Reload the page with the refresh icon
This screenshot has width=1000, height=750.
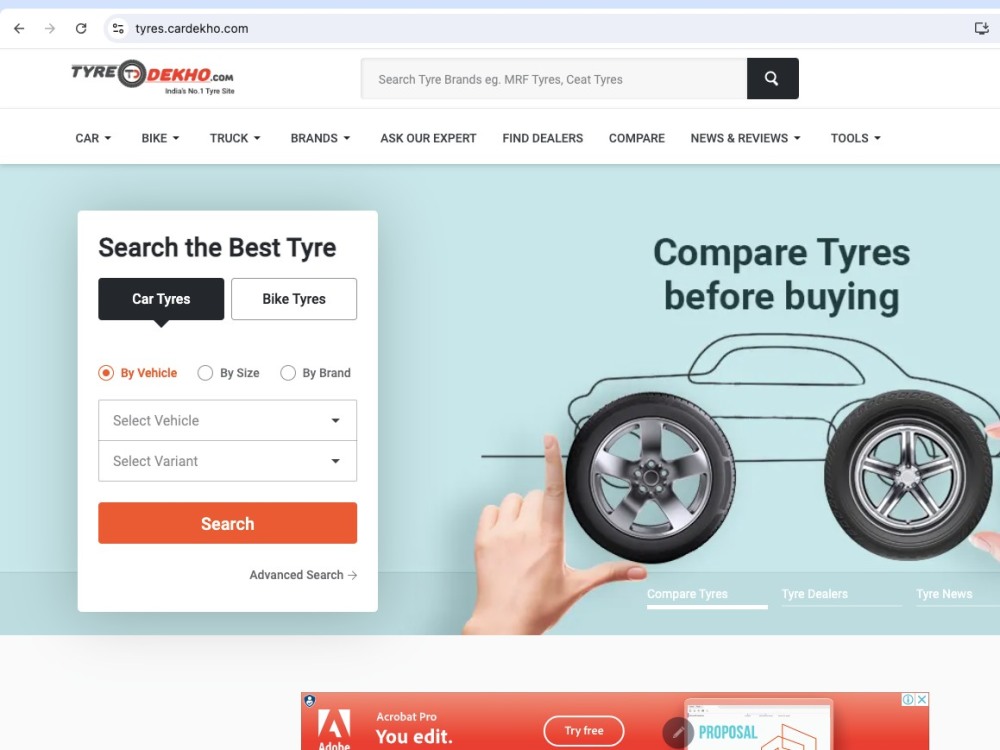(81, 28)
